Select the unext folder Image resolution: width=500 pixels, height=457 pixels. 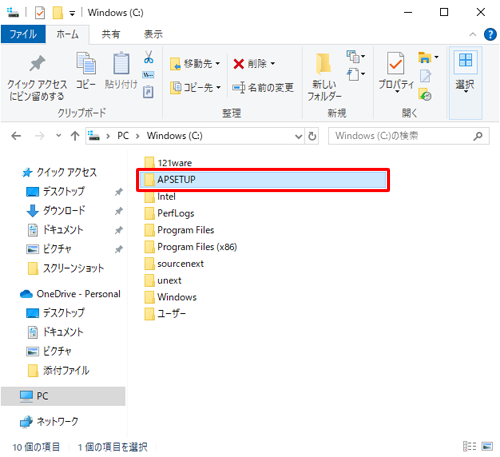[x=163, y=281]
